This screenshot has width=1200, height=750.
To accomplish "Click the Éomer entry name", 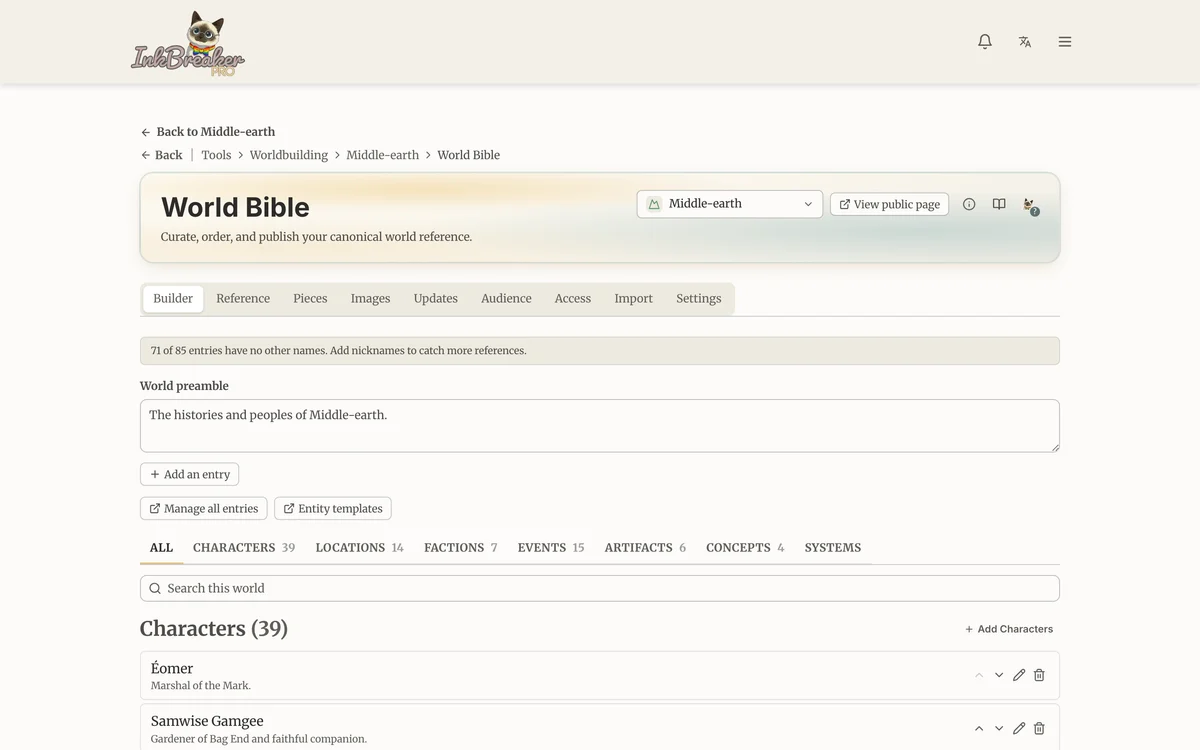I will point(172,668).
